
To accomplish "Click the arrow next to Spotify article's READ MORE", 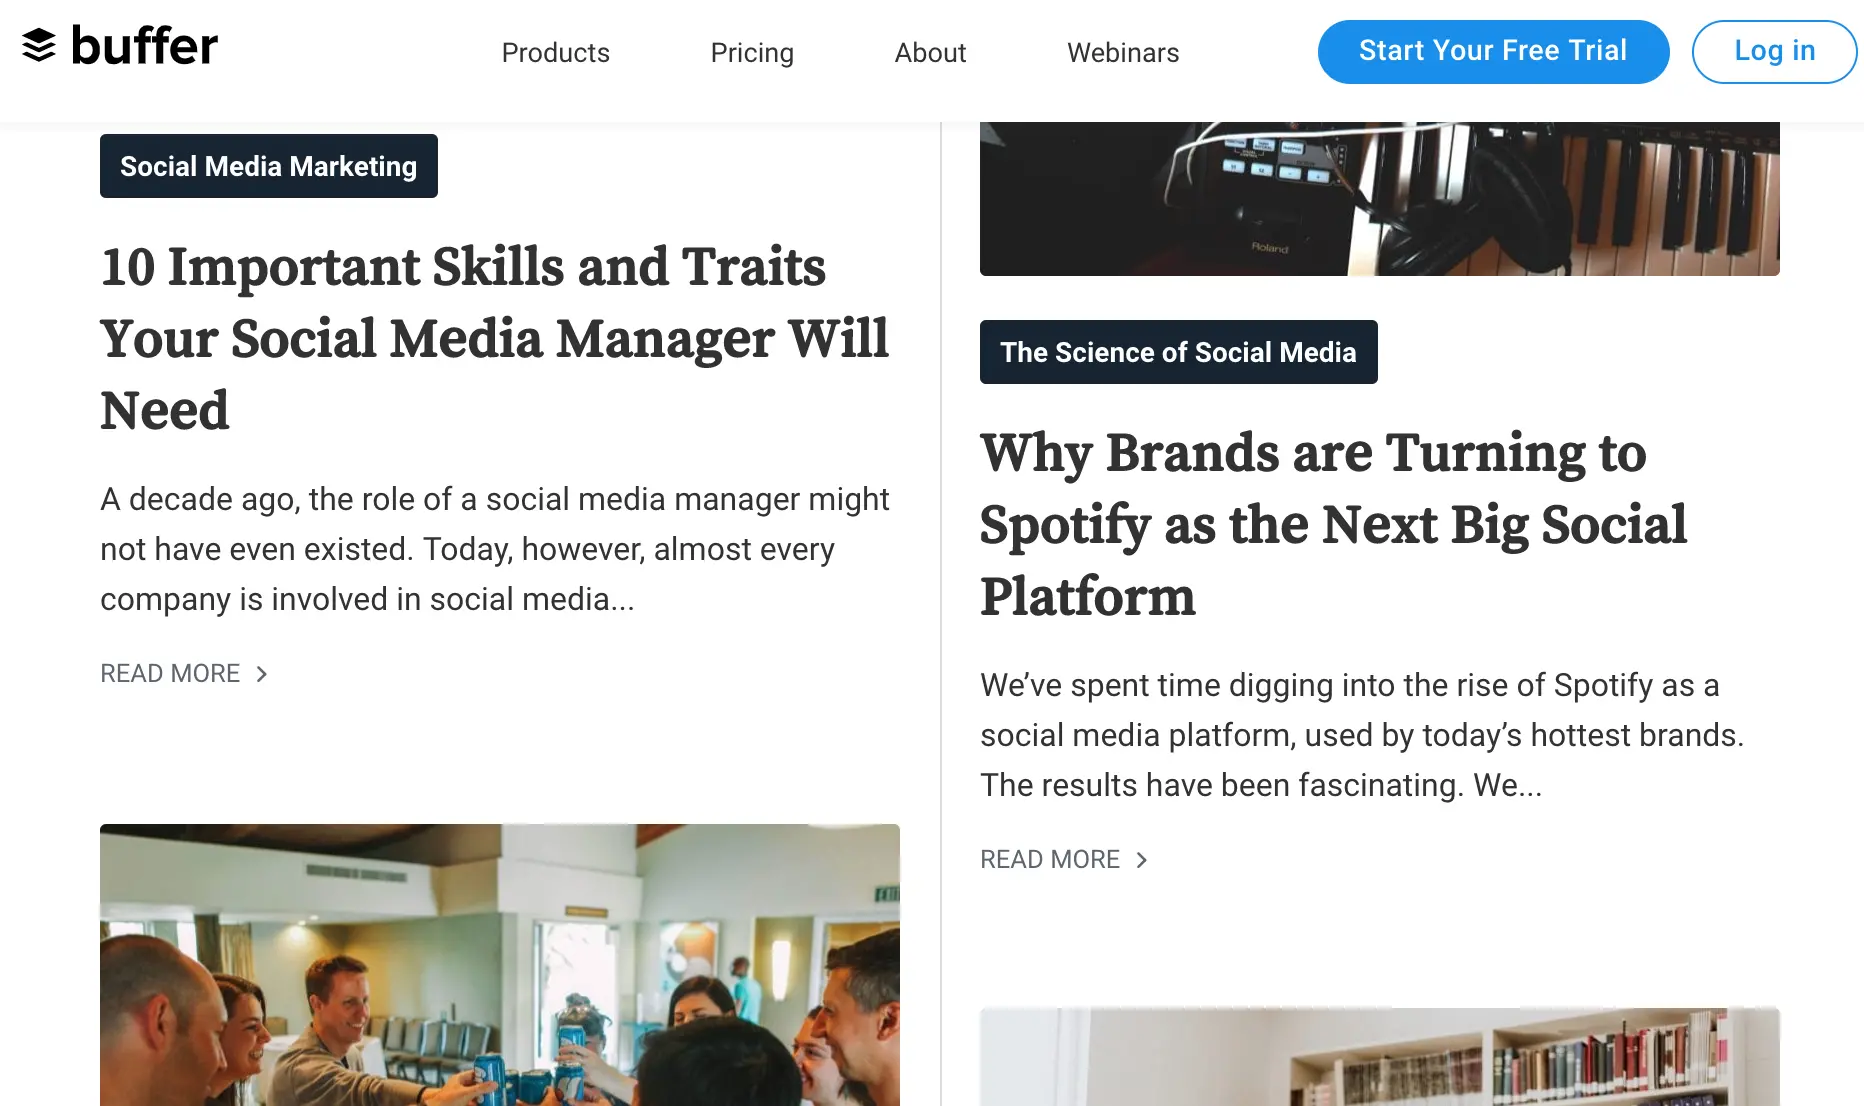I will tap(1142, 859).
